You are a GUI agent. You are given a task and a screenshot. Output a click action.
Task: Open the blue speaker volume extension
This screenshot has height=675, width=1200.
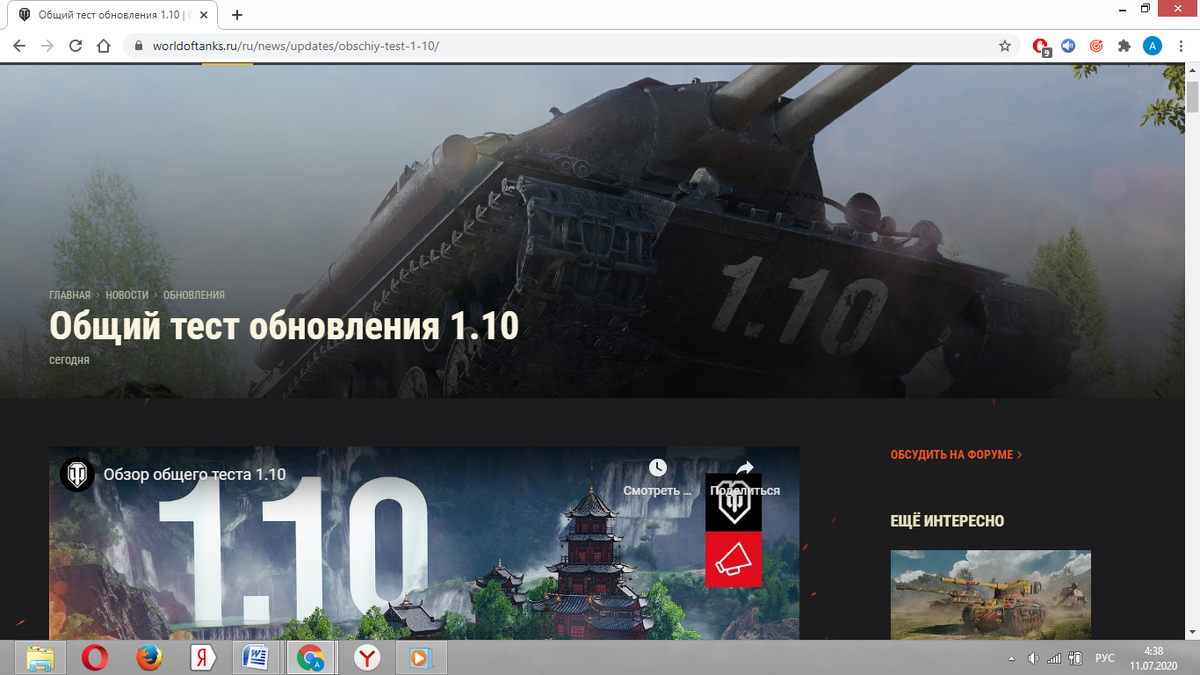tap(1069, 46)
